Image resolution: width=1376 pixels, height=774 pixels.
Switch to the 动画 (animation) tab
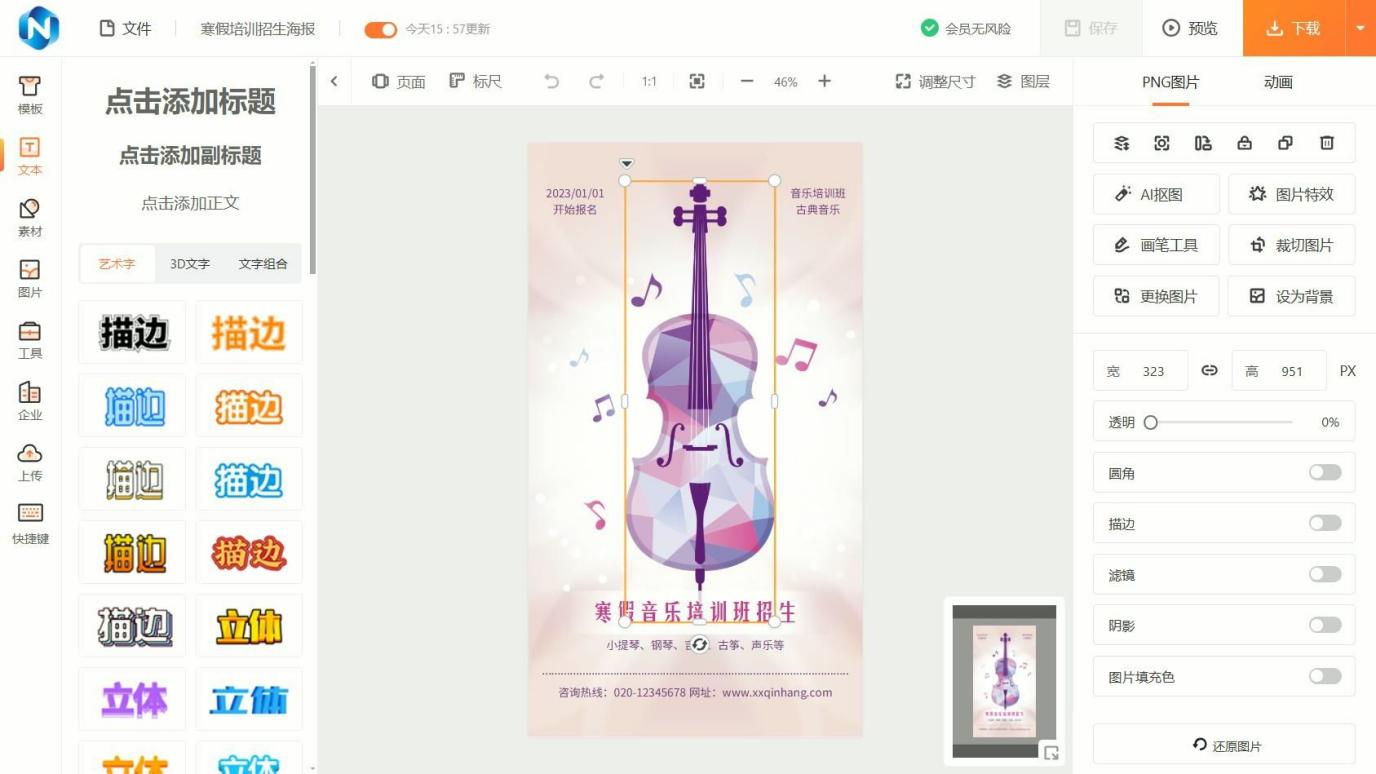pyautogui.click(x=1277, y=82)
